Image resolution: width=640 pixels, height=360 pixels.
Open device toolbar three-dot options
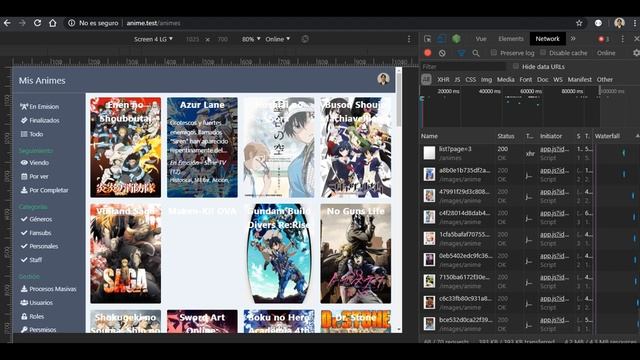click(x=409, y=39)
